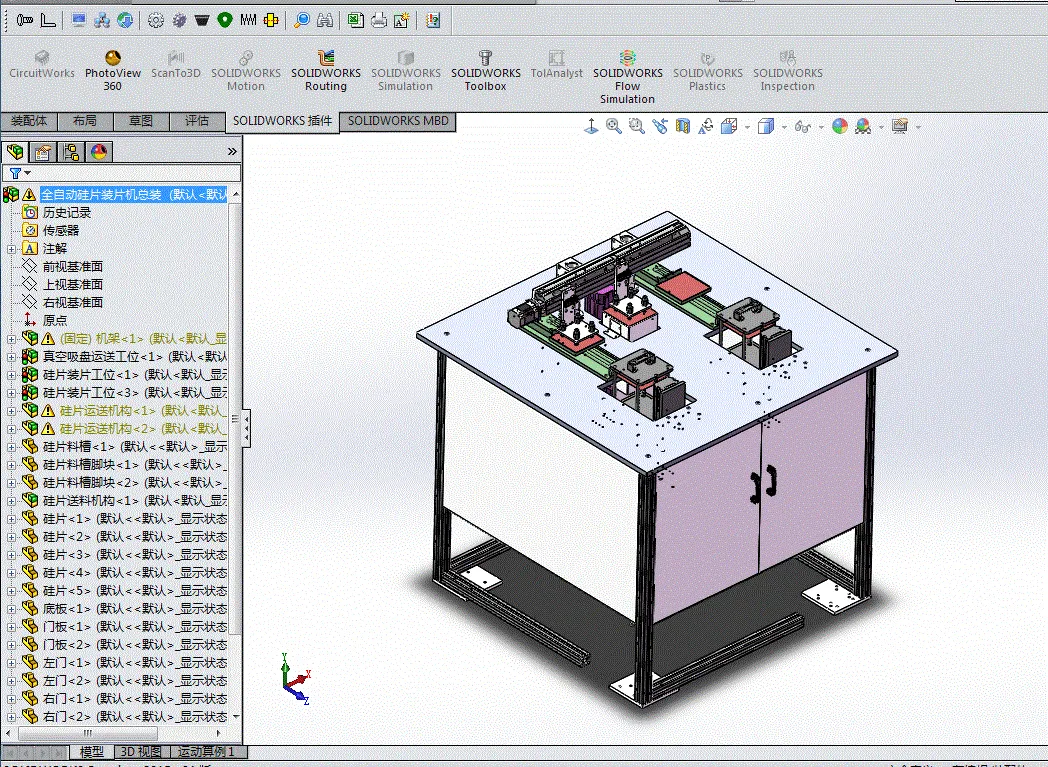Toggle the CircuitWorks add-in
The width and height of the screenshot is (1048, 767).
tap(41, 64)
